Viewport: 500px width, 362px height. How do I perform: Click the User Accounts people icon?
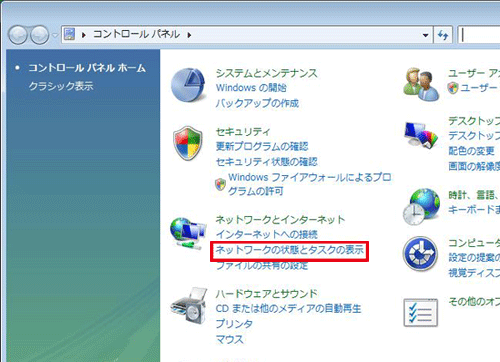coord(421,84)
